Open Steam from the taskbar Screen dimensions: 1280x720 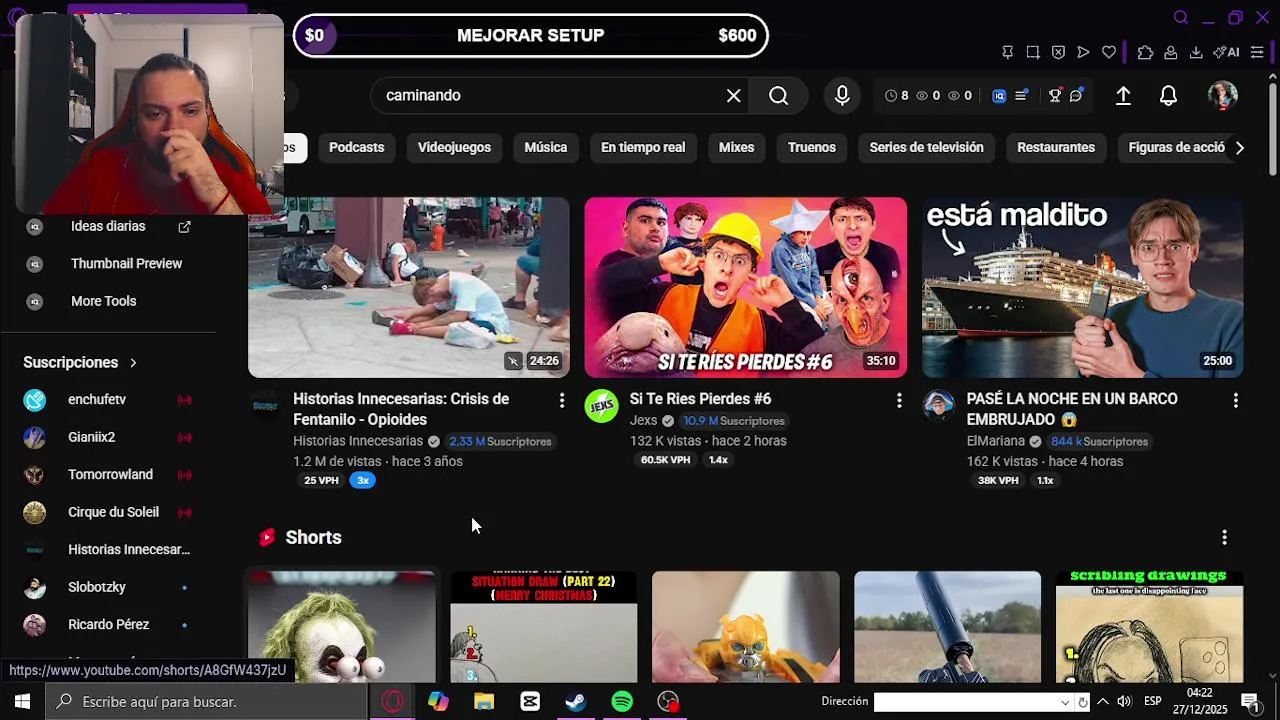pyautogui.click(x=576, y=702)
